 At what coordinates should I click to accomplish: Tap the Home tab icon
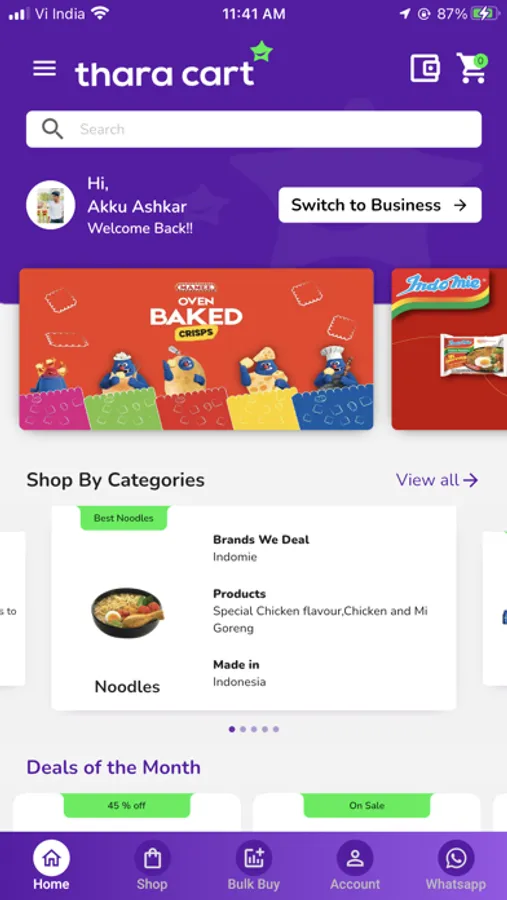click(x=51, y=859)
